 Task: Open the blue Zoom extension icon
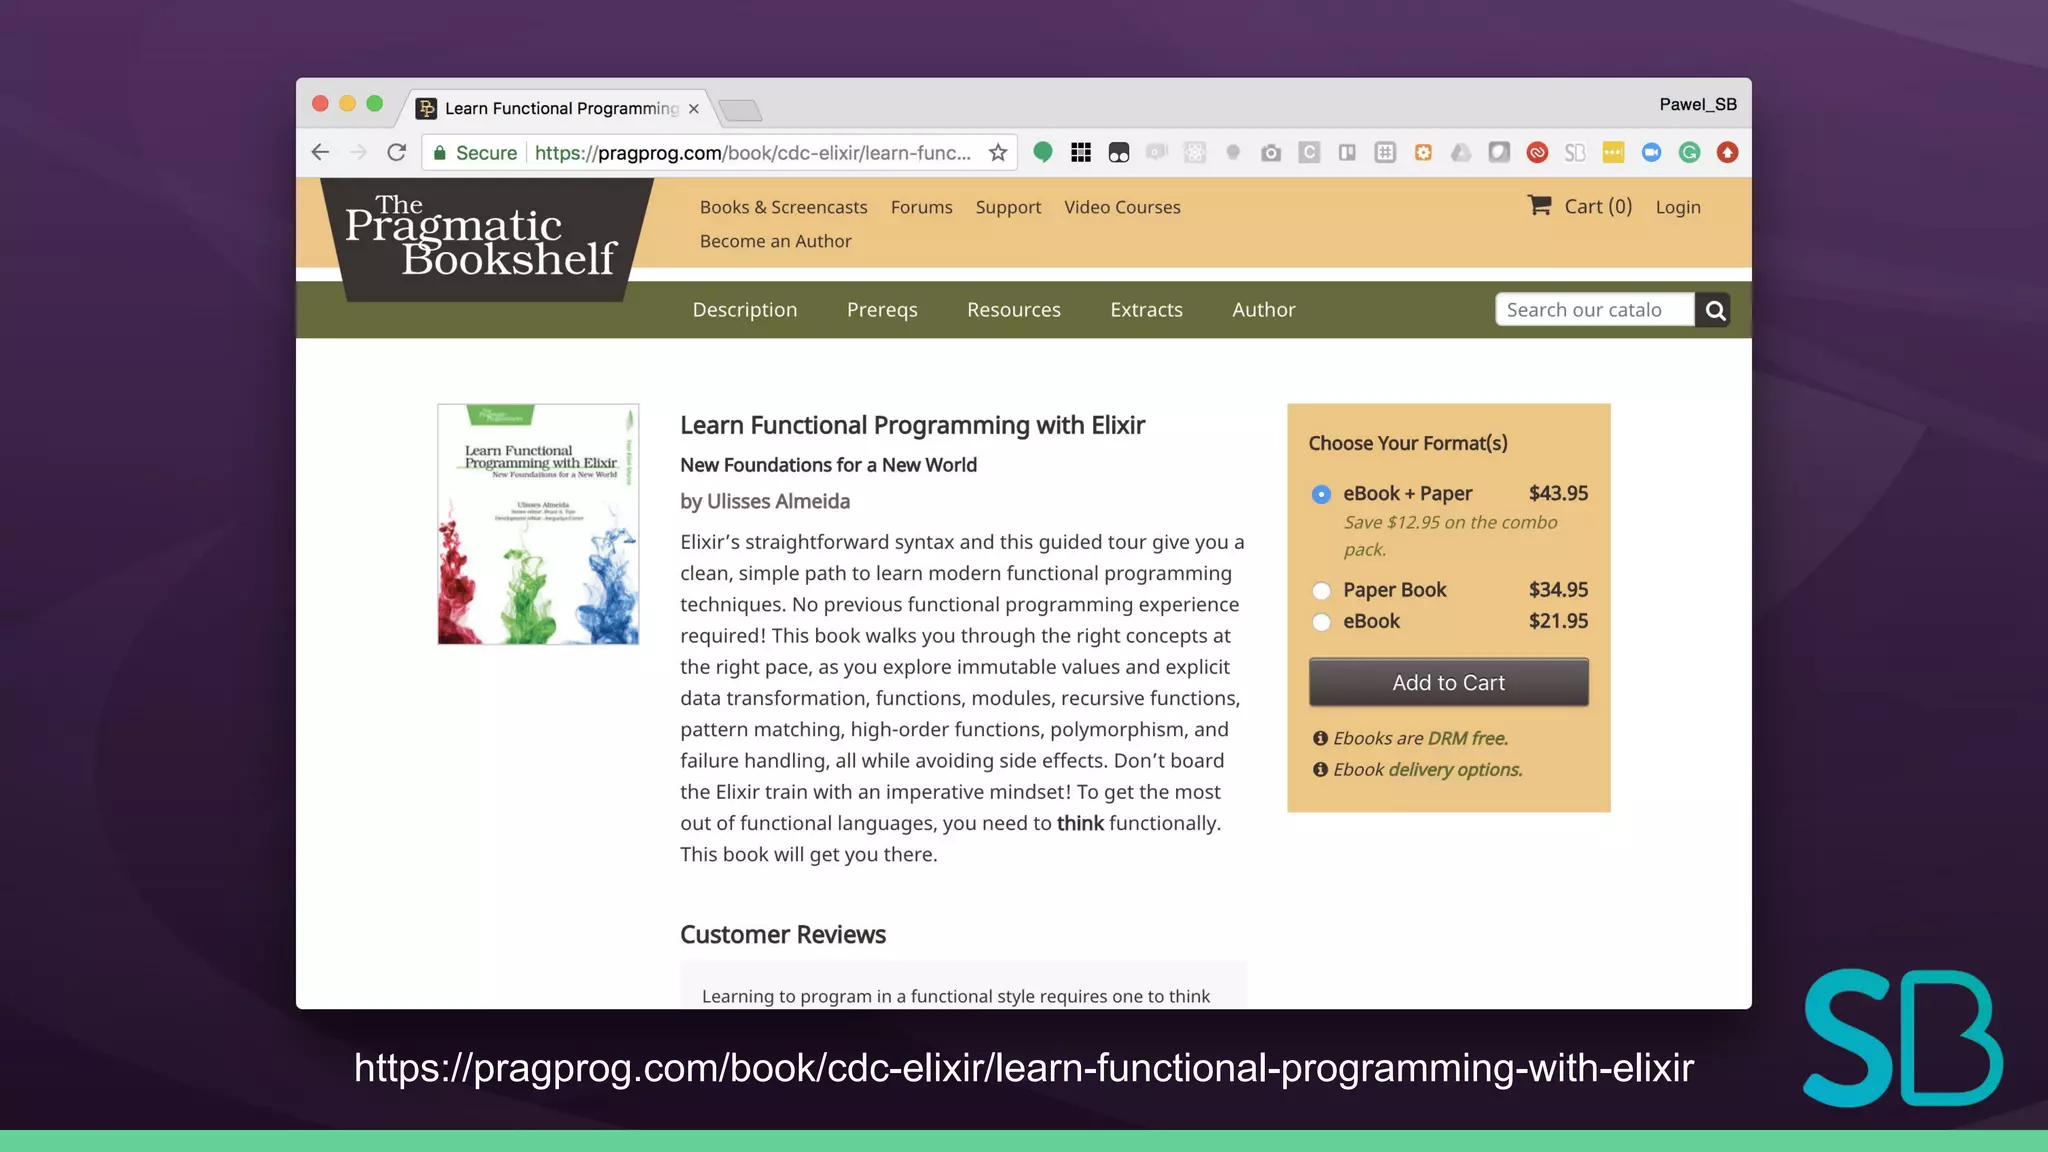click(1651, 152)
